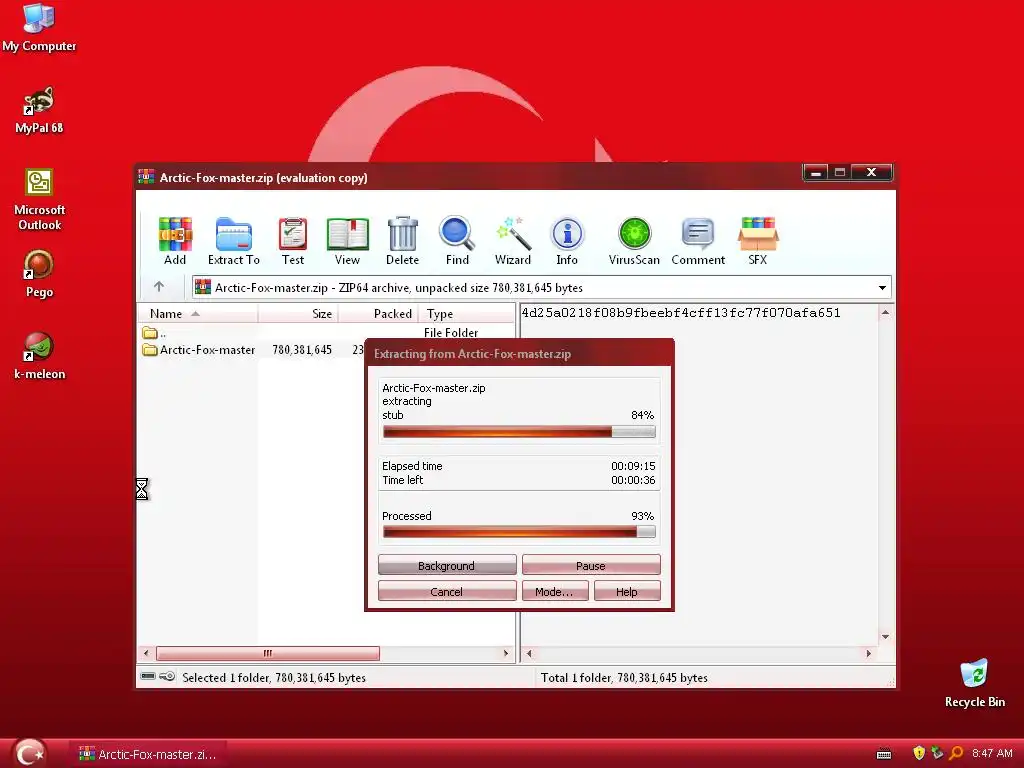Click the status bar drive icon
1024x768 pixels.
pyautogui.click(x=148, y=676)
